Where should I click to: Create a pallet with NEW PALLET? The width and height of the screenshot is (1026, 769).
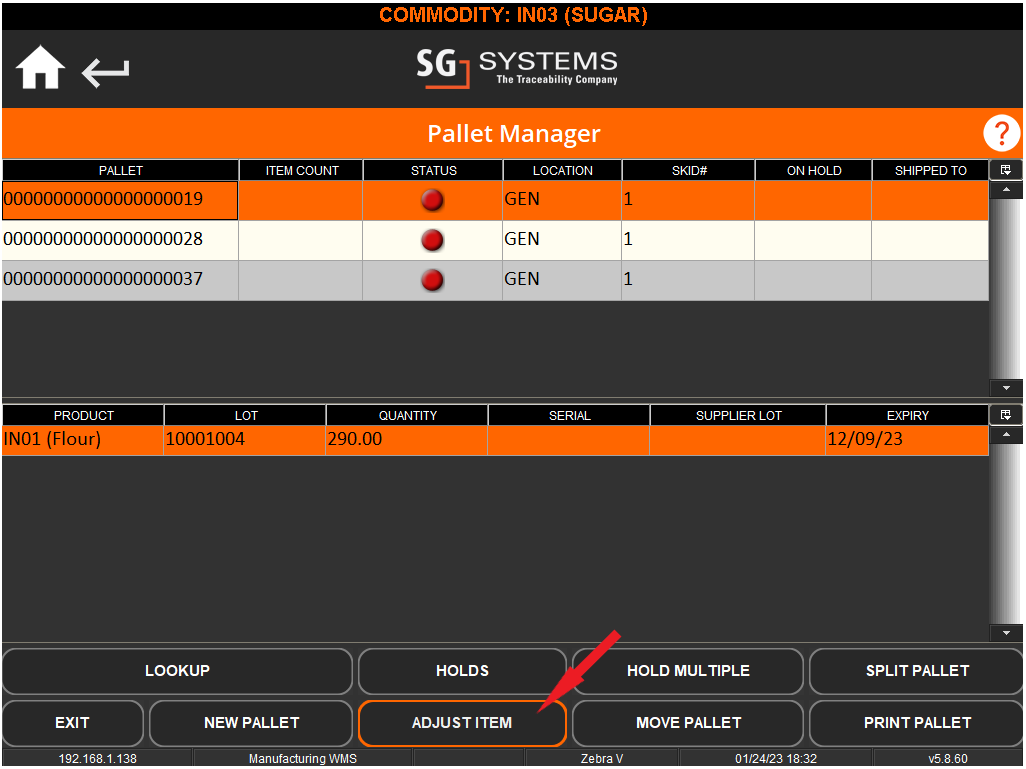(251, 722)
